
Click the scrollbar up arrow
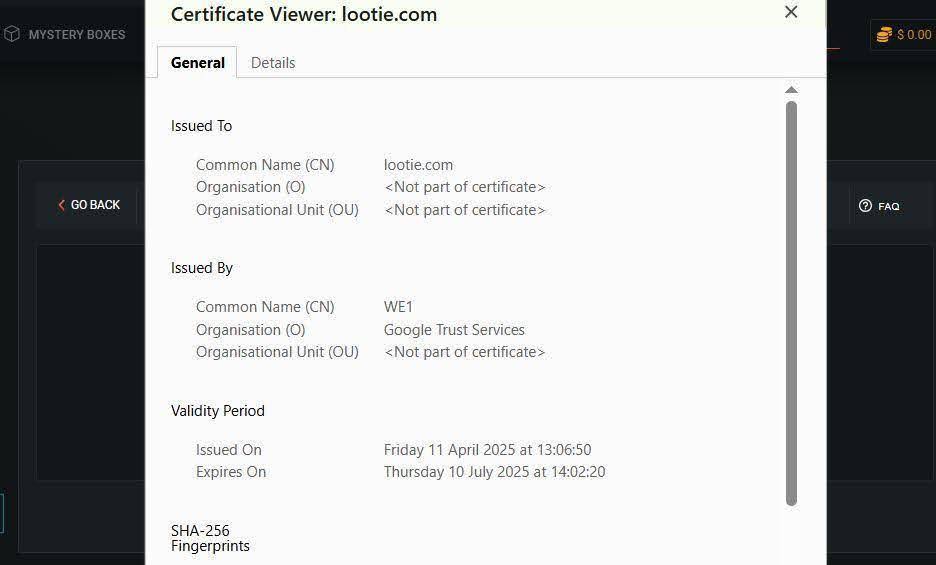pyautogui.click(x=791, y=90)
